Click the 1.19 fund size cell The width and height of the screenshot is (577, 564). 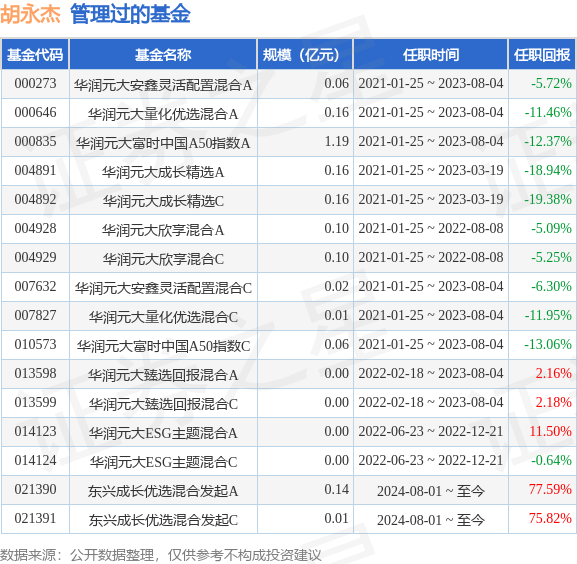pos(336,141)
